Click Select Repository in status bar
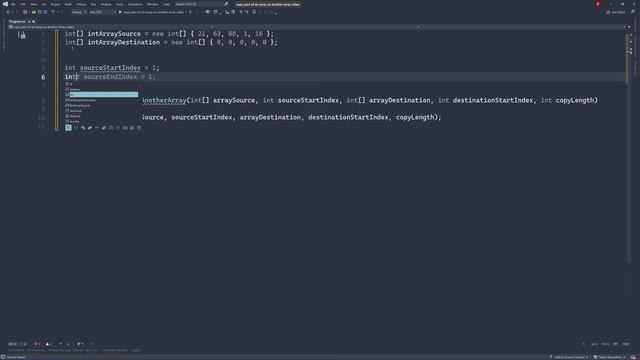The image size is (640, 360). tap(610, 357)
